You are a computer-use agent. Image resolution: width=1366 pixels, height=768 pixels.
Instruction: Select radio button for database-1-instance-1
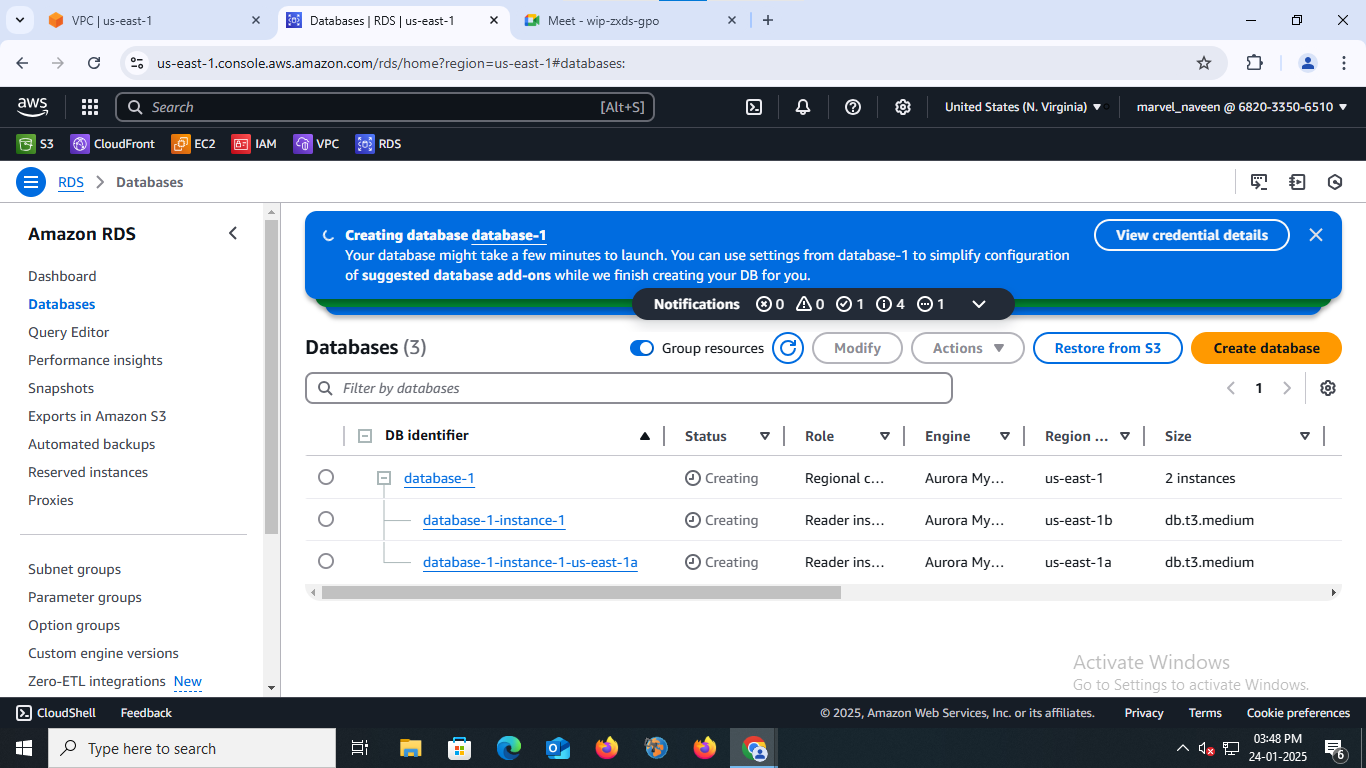(326, 520)
